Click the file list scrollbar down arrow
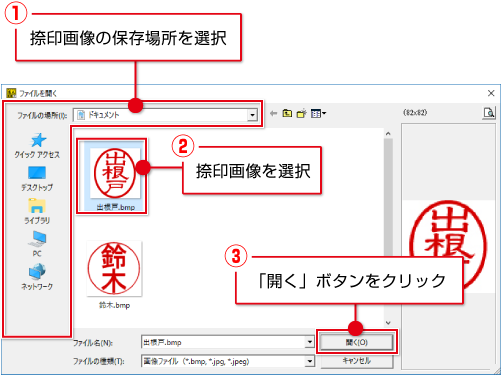 (388, 323)
